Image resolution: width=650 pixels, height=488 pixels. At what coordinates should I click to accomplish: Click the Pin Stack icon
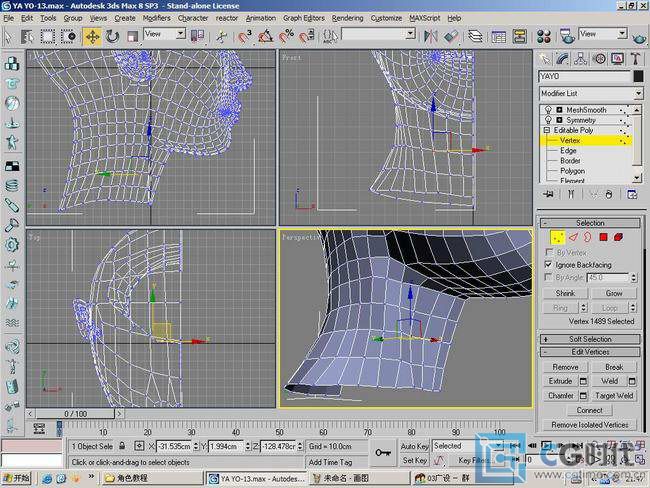tap(548, 194)
